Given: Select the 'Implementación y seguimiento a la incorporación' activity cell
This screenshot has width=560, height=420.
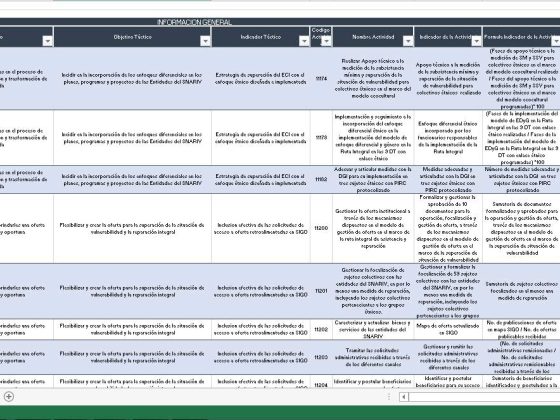Looking at the screenshot, I should [x=373, y=138].
